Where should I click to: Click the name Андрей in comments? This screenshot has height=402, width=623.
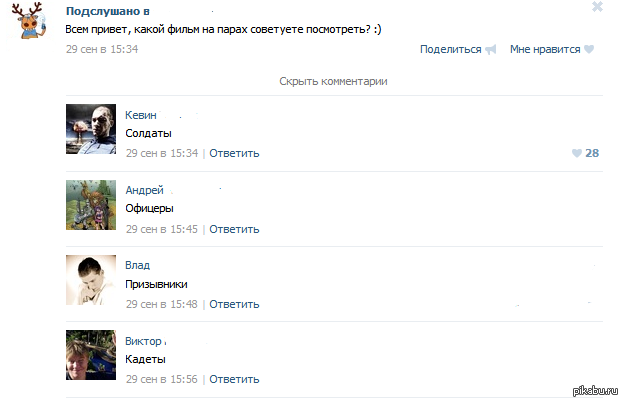(144, 190)
